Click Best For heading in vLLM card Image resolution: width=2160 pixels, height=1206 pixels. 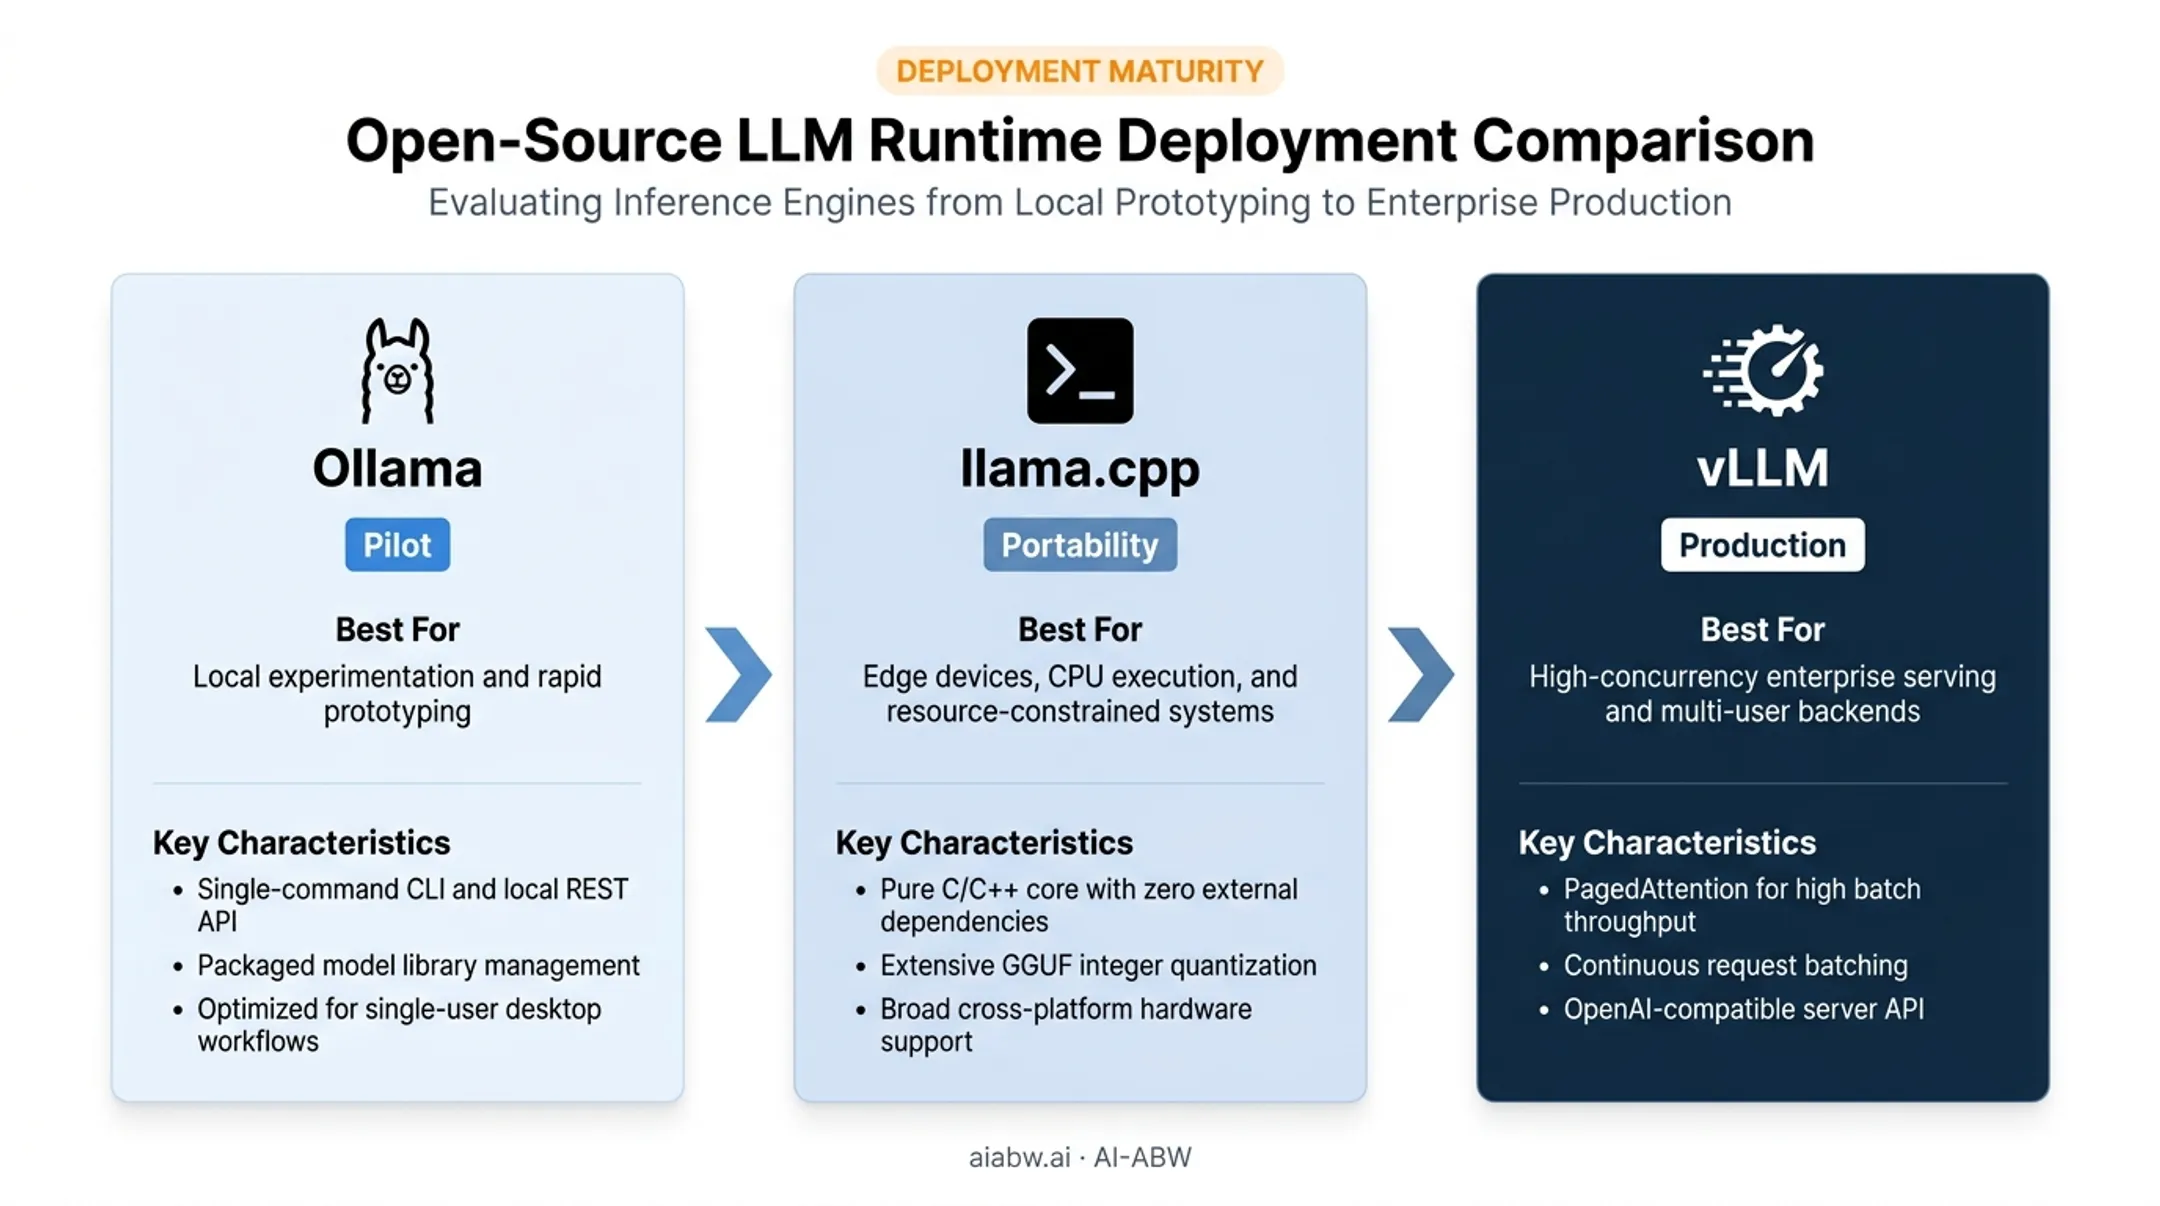(x=1763, y=629)
